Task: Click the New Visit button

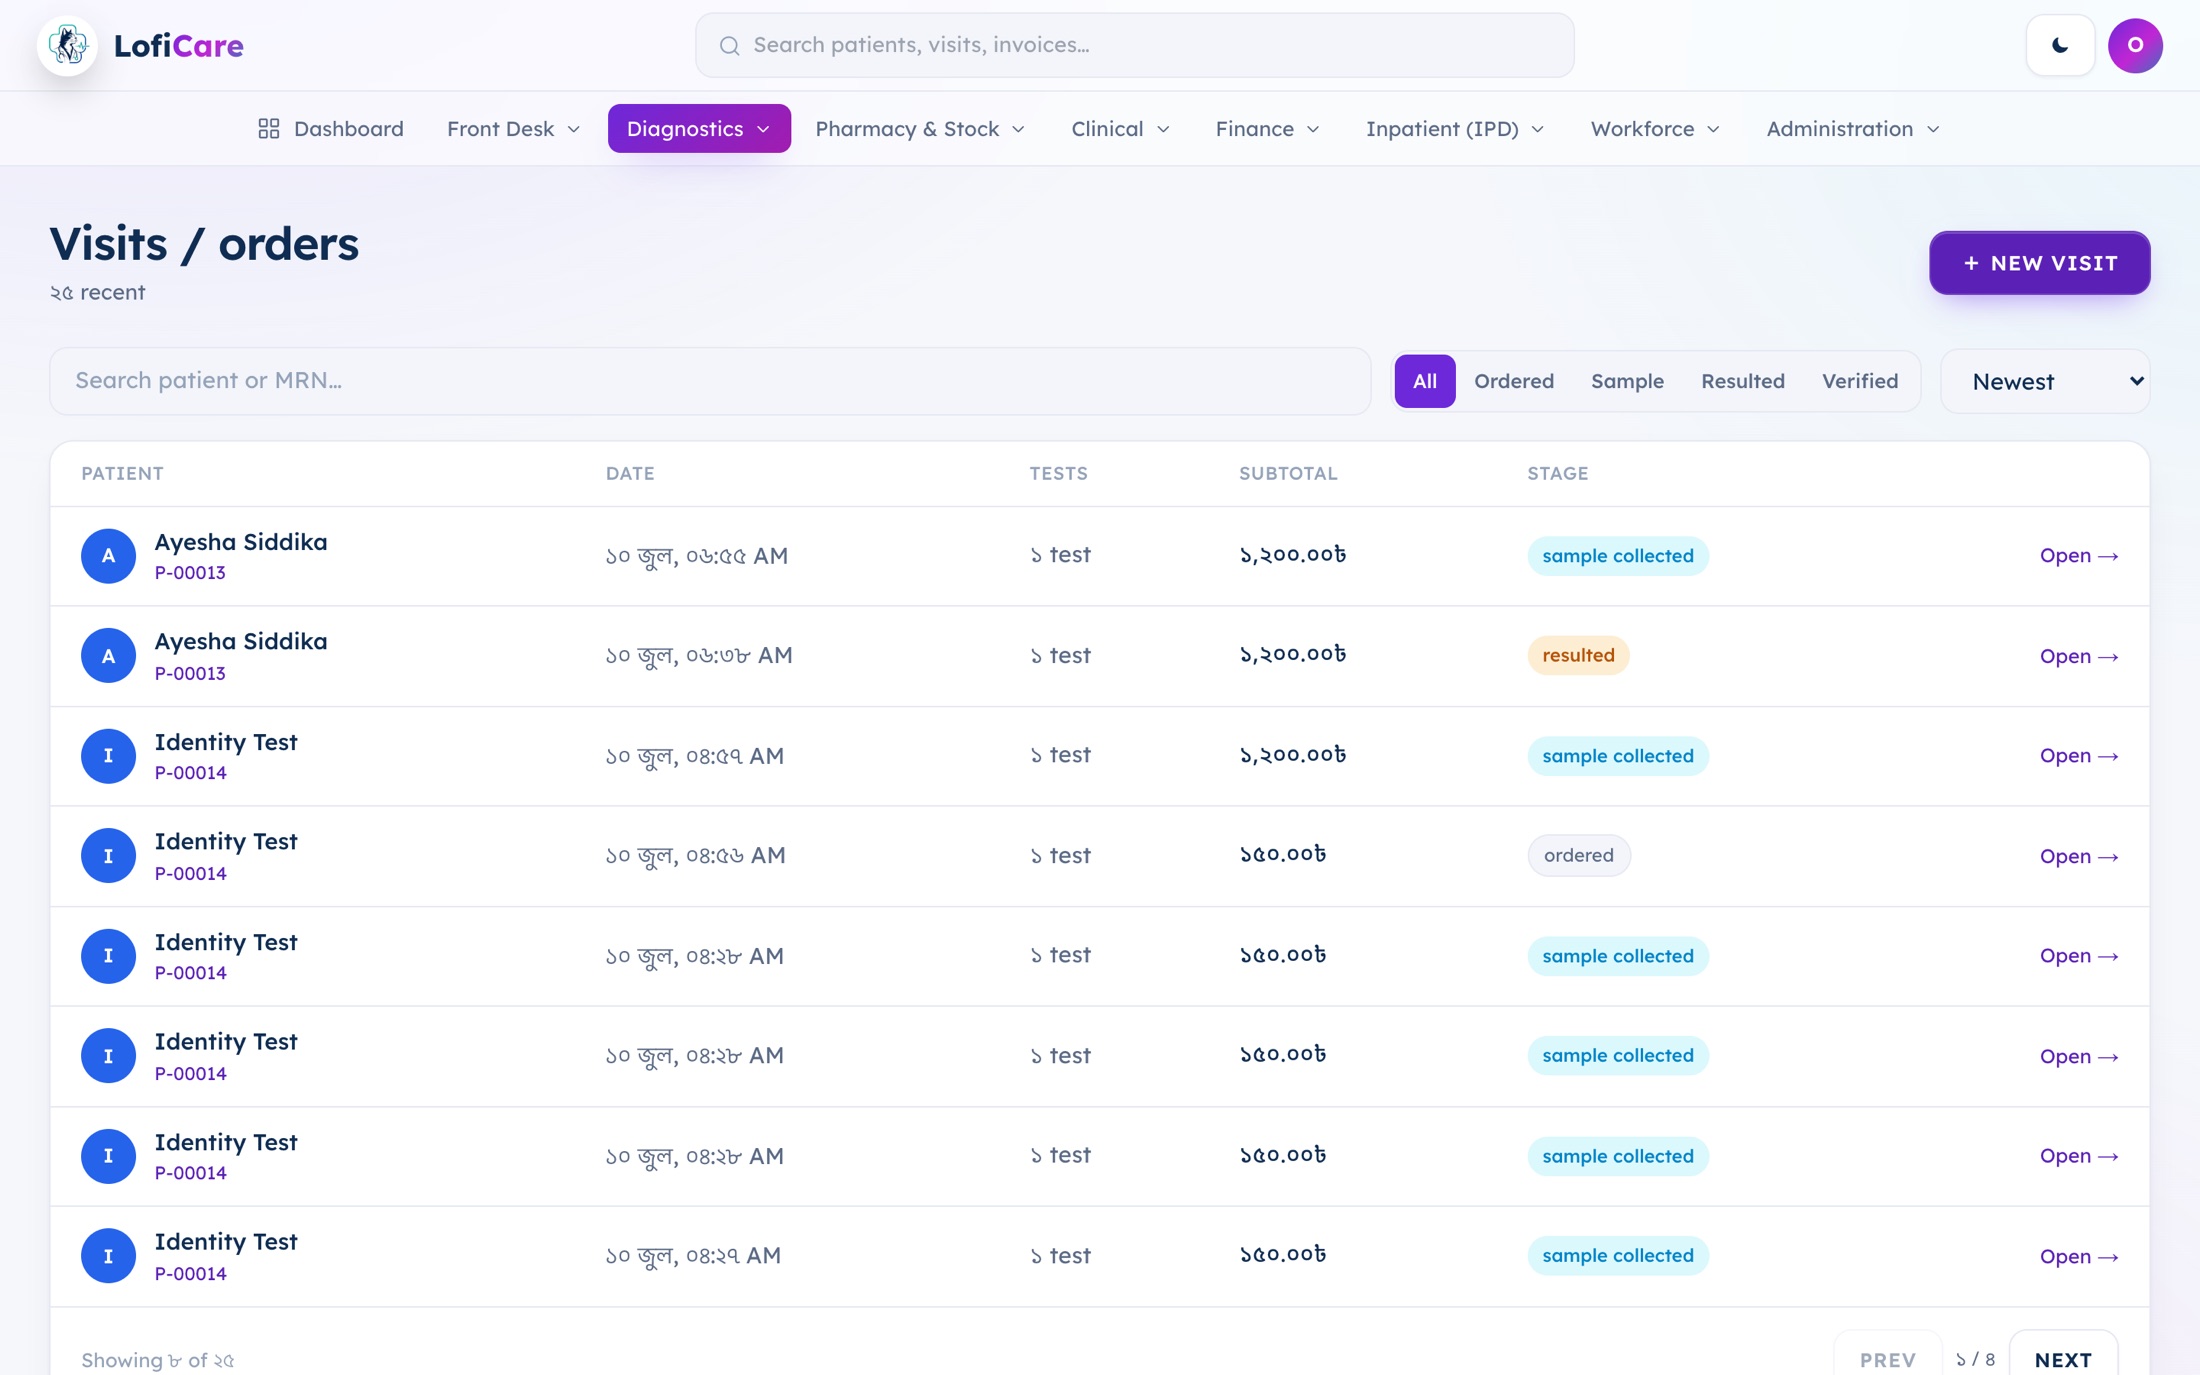Action: (x=2039, y=263)
